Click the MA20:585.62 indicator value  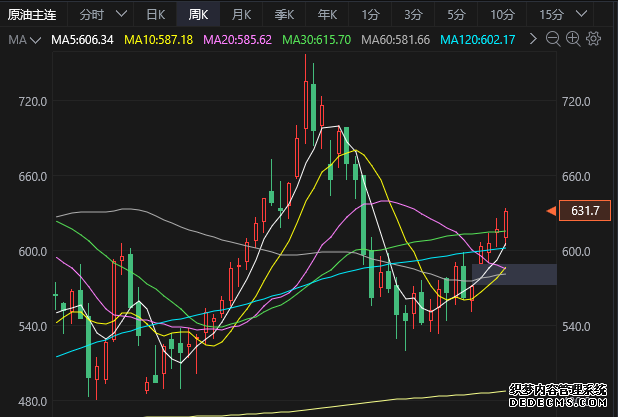[x=237, y=40]
